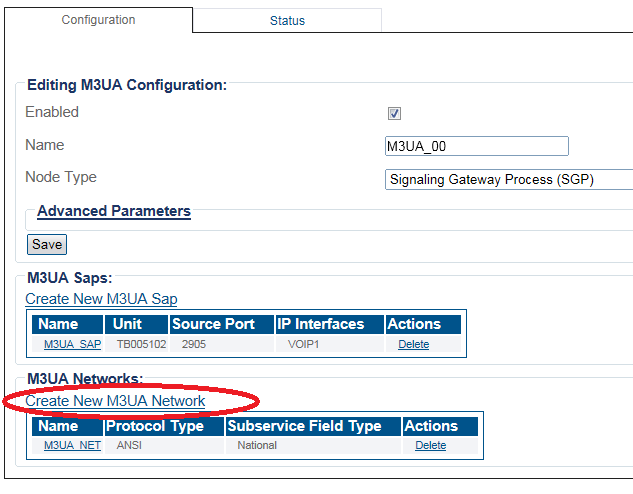Switch to the Status tab
The height and width of the screenshot is (494, 633).
tap(287, 21)
